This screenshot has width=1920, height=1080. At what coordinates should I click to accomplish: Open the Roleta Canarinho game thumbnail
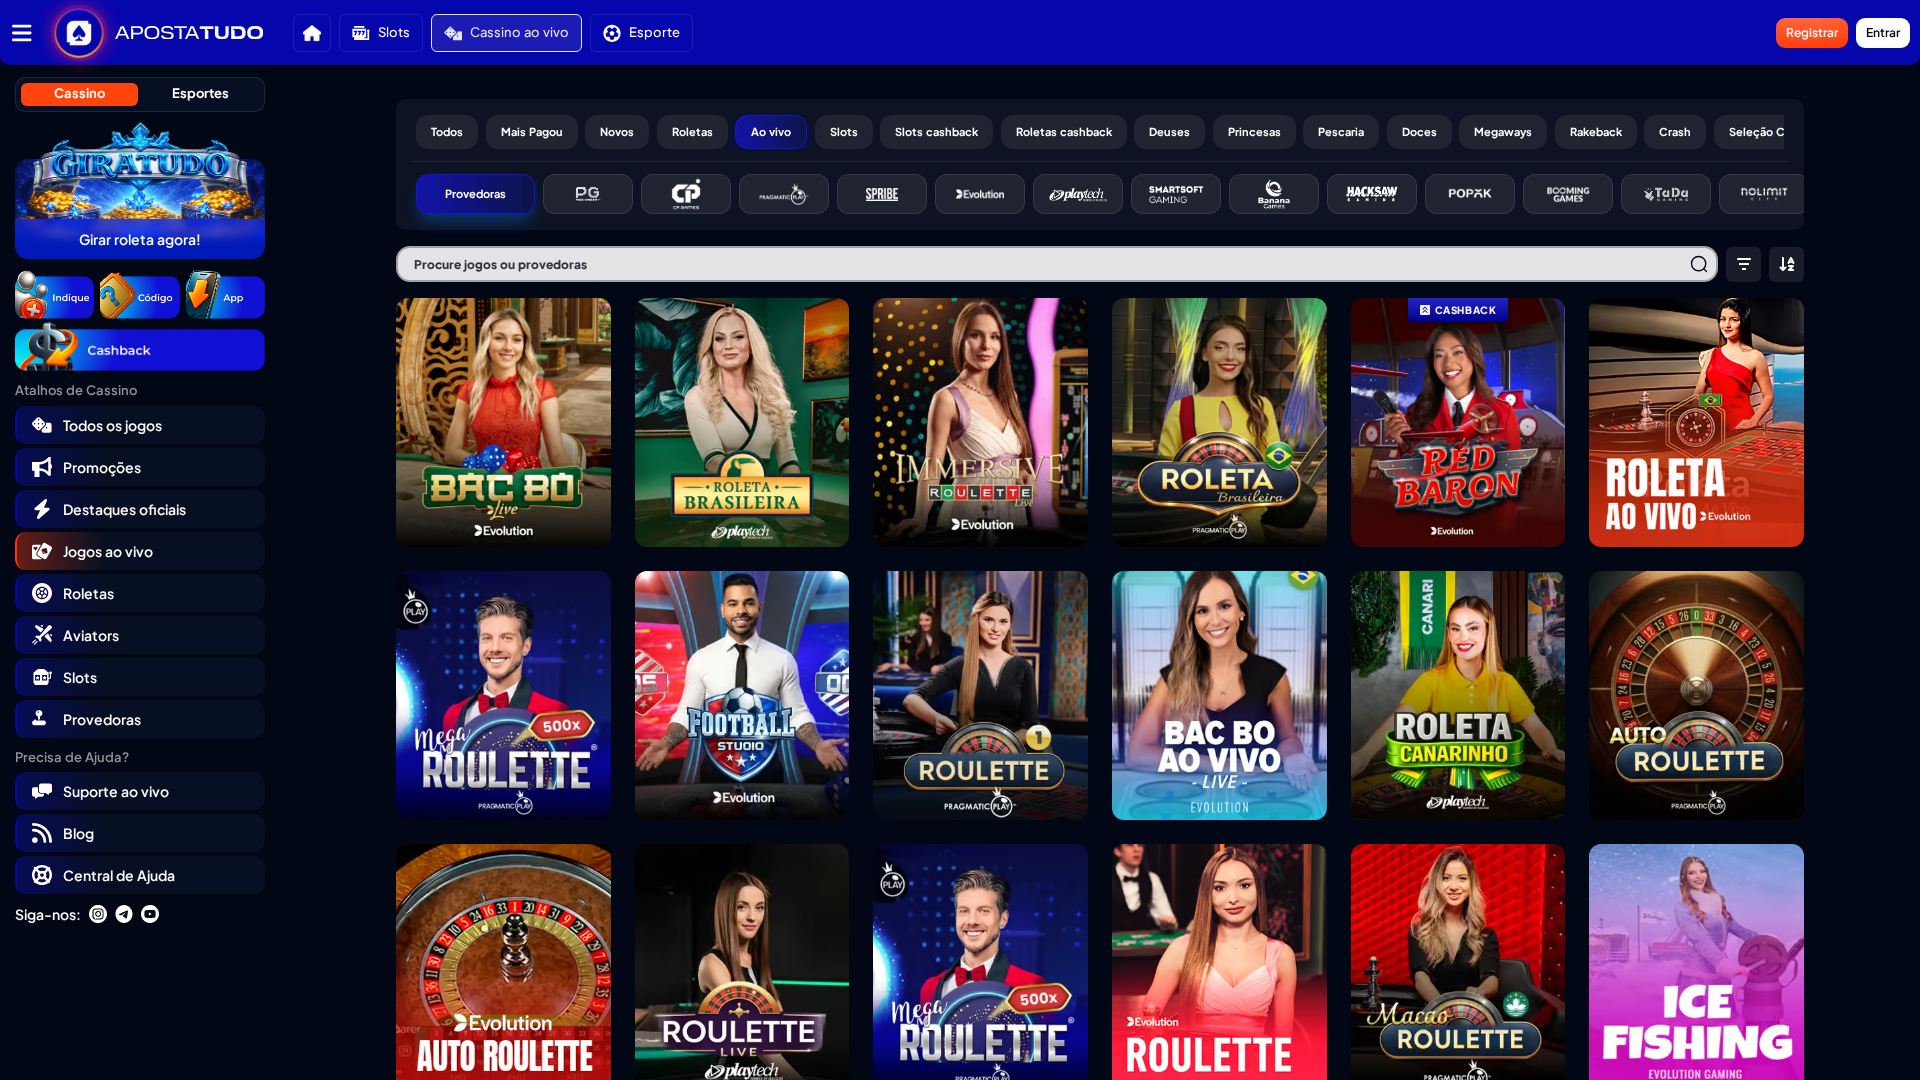[1458, 695]
